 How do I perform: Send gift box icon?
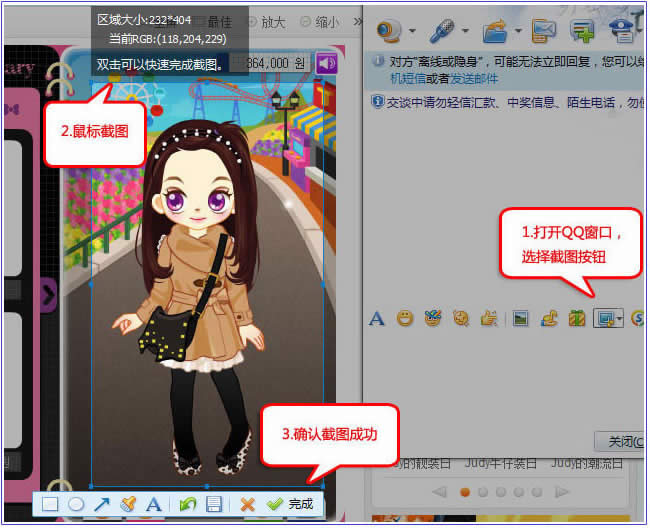pyautogui.click(x=577, y=318)
